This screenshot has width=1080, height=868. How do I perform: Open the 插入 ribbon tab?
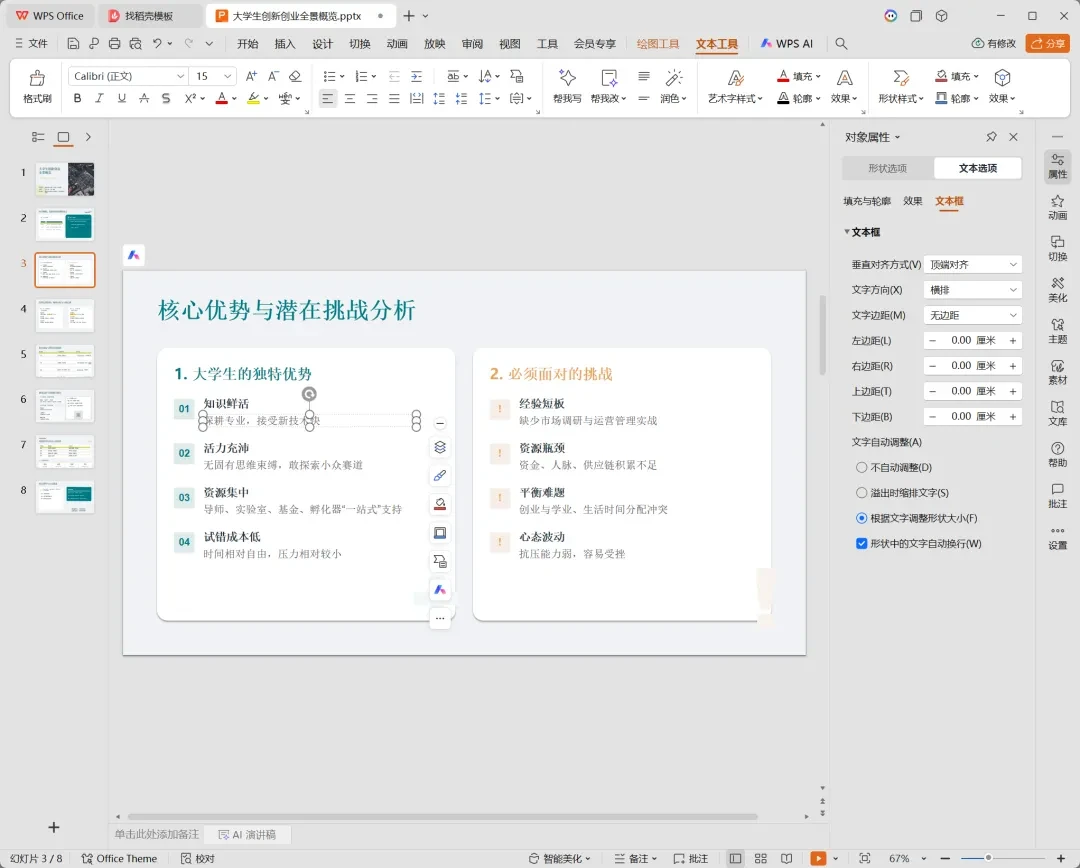coord(284,43)
